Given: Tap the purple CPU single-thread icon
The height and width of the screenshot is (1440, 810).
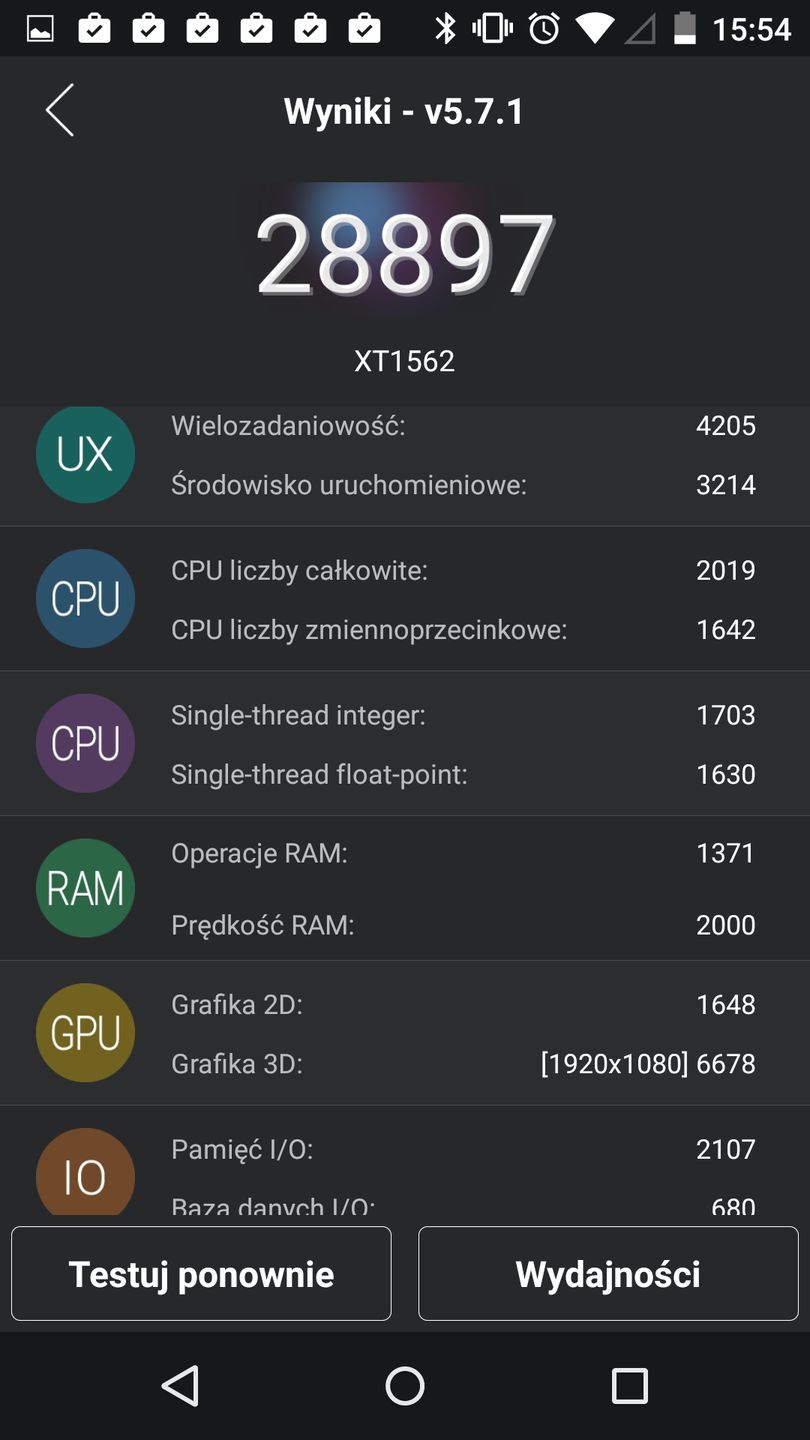Looking at the screenshot, I should coord(85,744).
